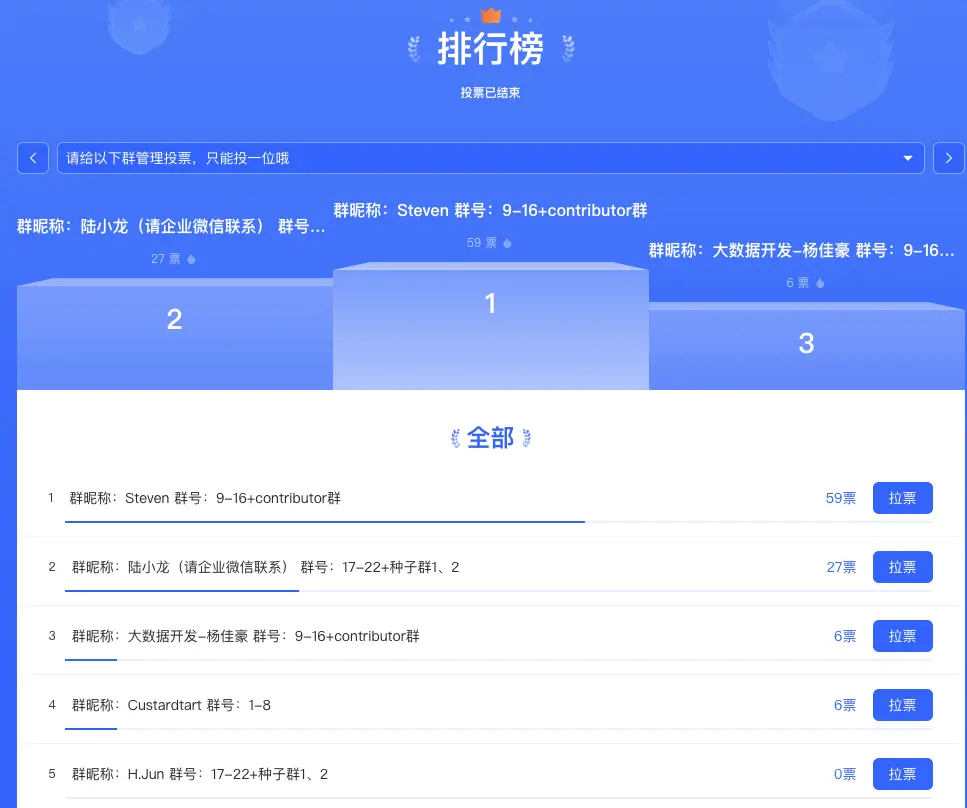Viewport: 967px width, 808px height.
Task: Click 拉票 button on H.Jun's row
Action: tap(902, 774)
